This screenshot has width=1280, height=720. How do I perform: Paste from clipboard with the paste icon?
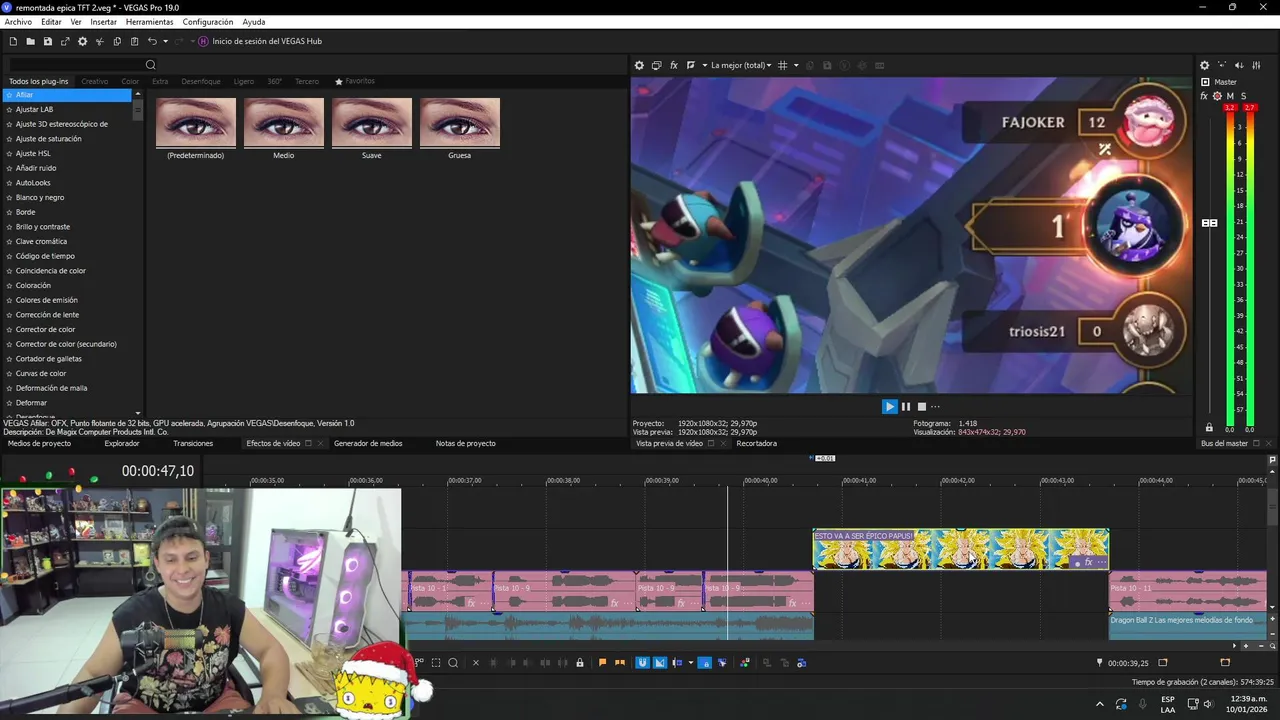click(134, 41)
